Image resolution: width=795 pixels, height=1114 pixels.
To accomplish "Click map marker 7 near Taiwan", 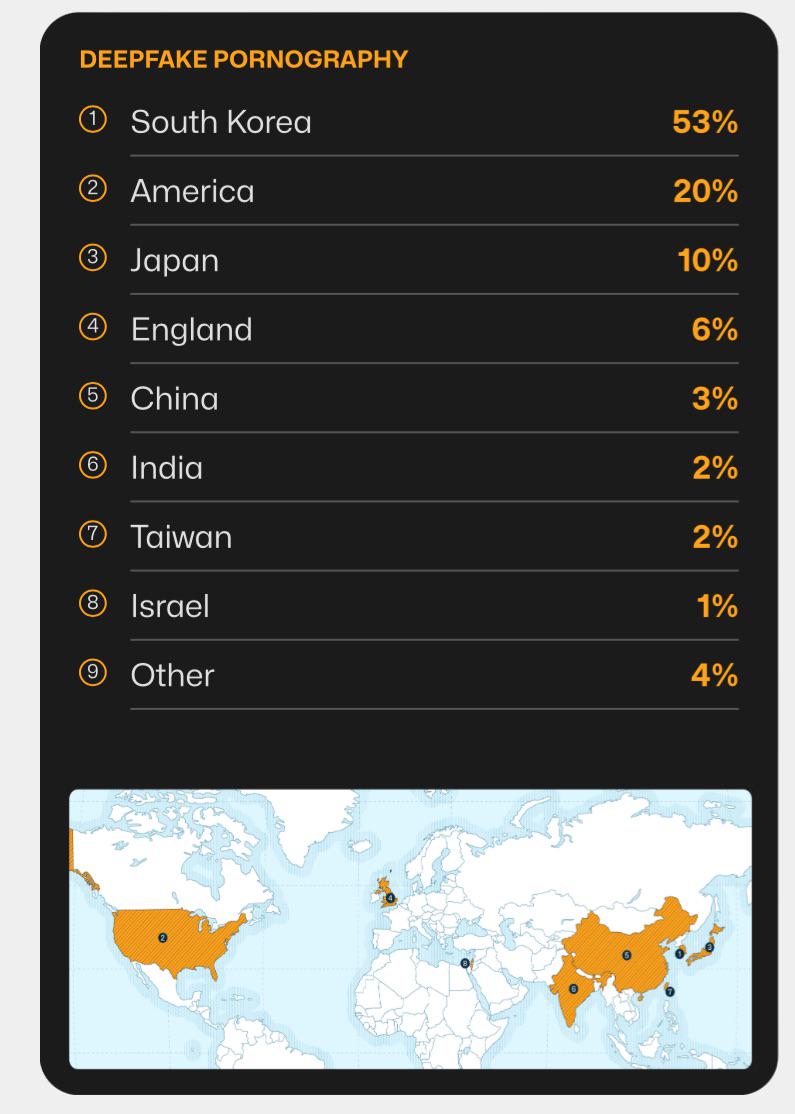I will [670, 991].
